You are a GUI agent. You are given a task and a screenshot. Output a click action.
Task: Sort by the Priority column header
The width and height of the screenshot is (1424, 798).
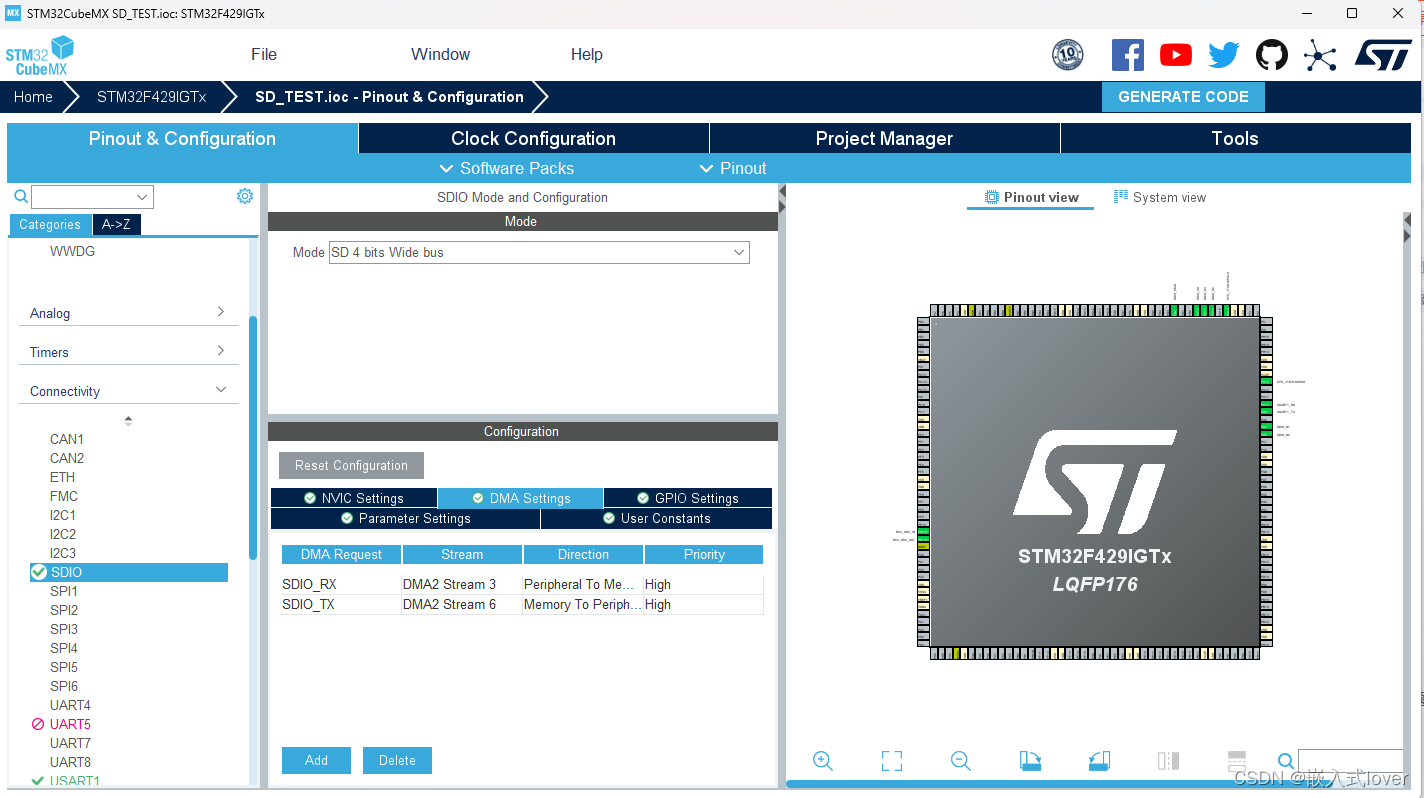point(704,554)
